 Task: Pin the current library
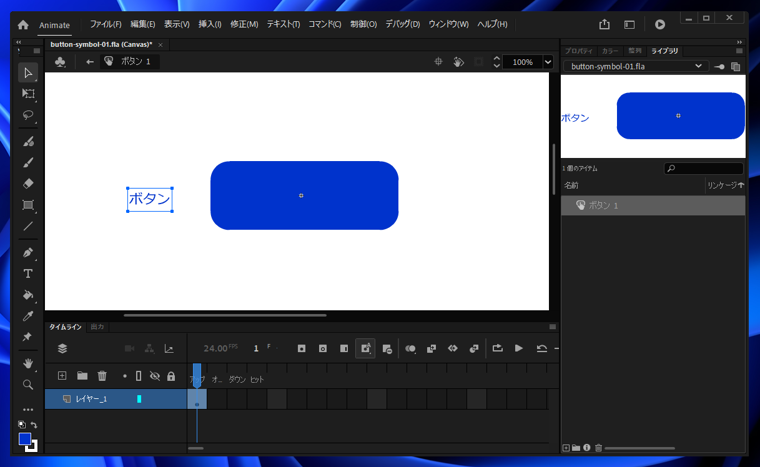click(x=720, y=67)
